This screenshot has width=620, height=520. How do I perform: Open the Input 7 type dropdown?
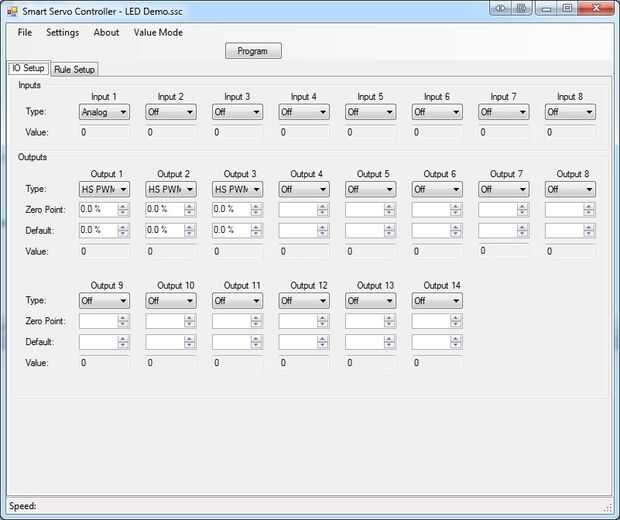pos(503,112)
